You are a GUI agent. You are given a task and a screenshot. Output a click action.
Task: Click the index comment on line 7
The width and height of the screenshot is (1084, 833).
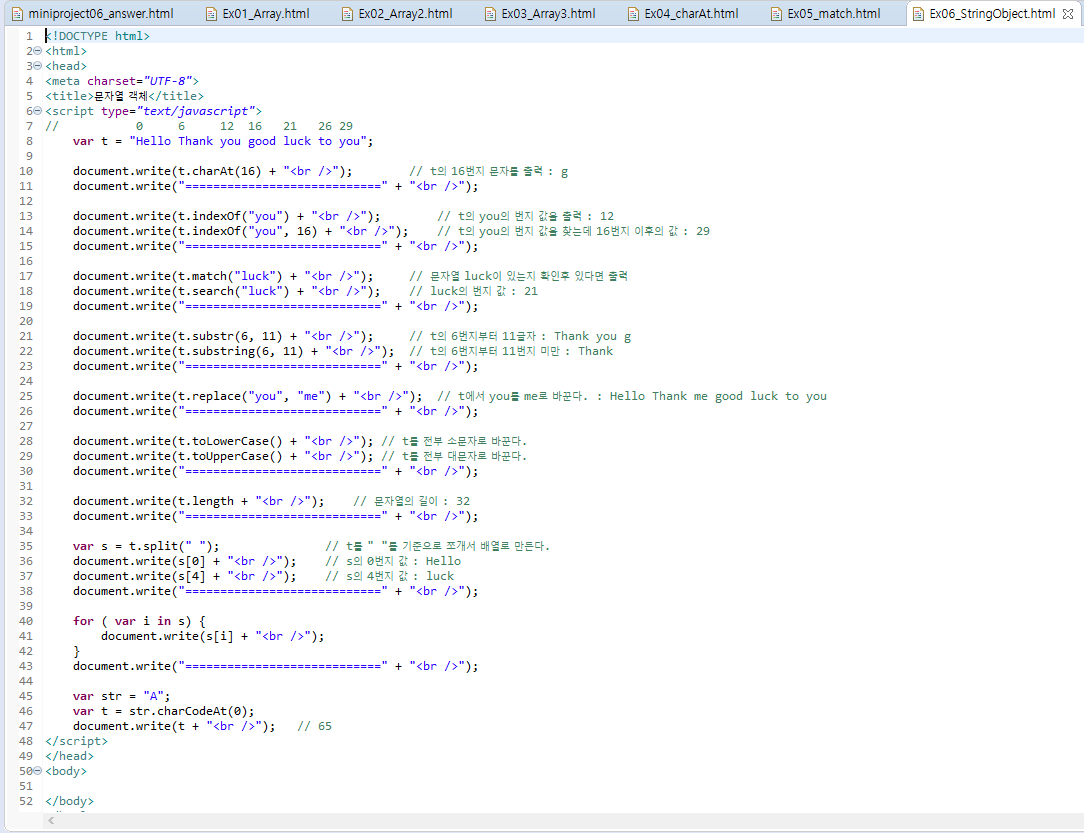(199, 126)
